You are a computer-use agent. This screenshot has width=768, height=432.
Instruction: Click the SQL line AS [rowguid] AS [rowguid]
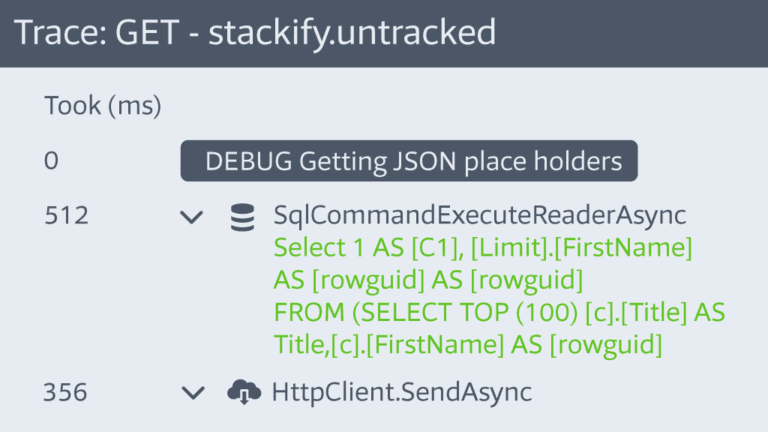pos(428,280)
